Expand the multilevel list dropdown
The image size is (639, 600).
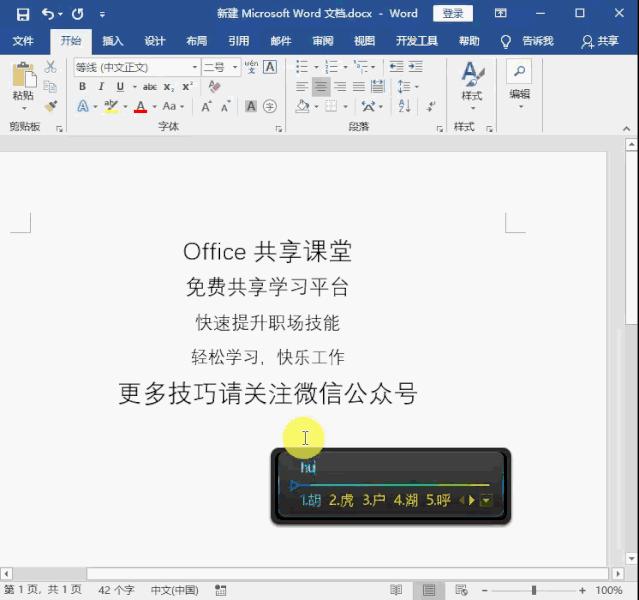pos(373,67)
